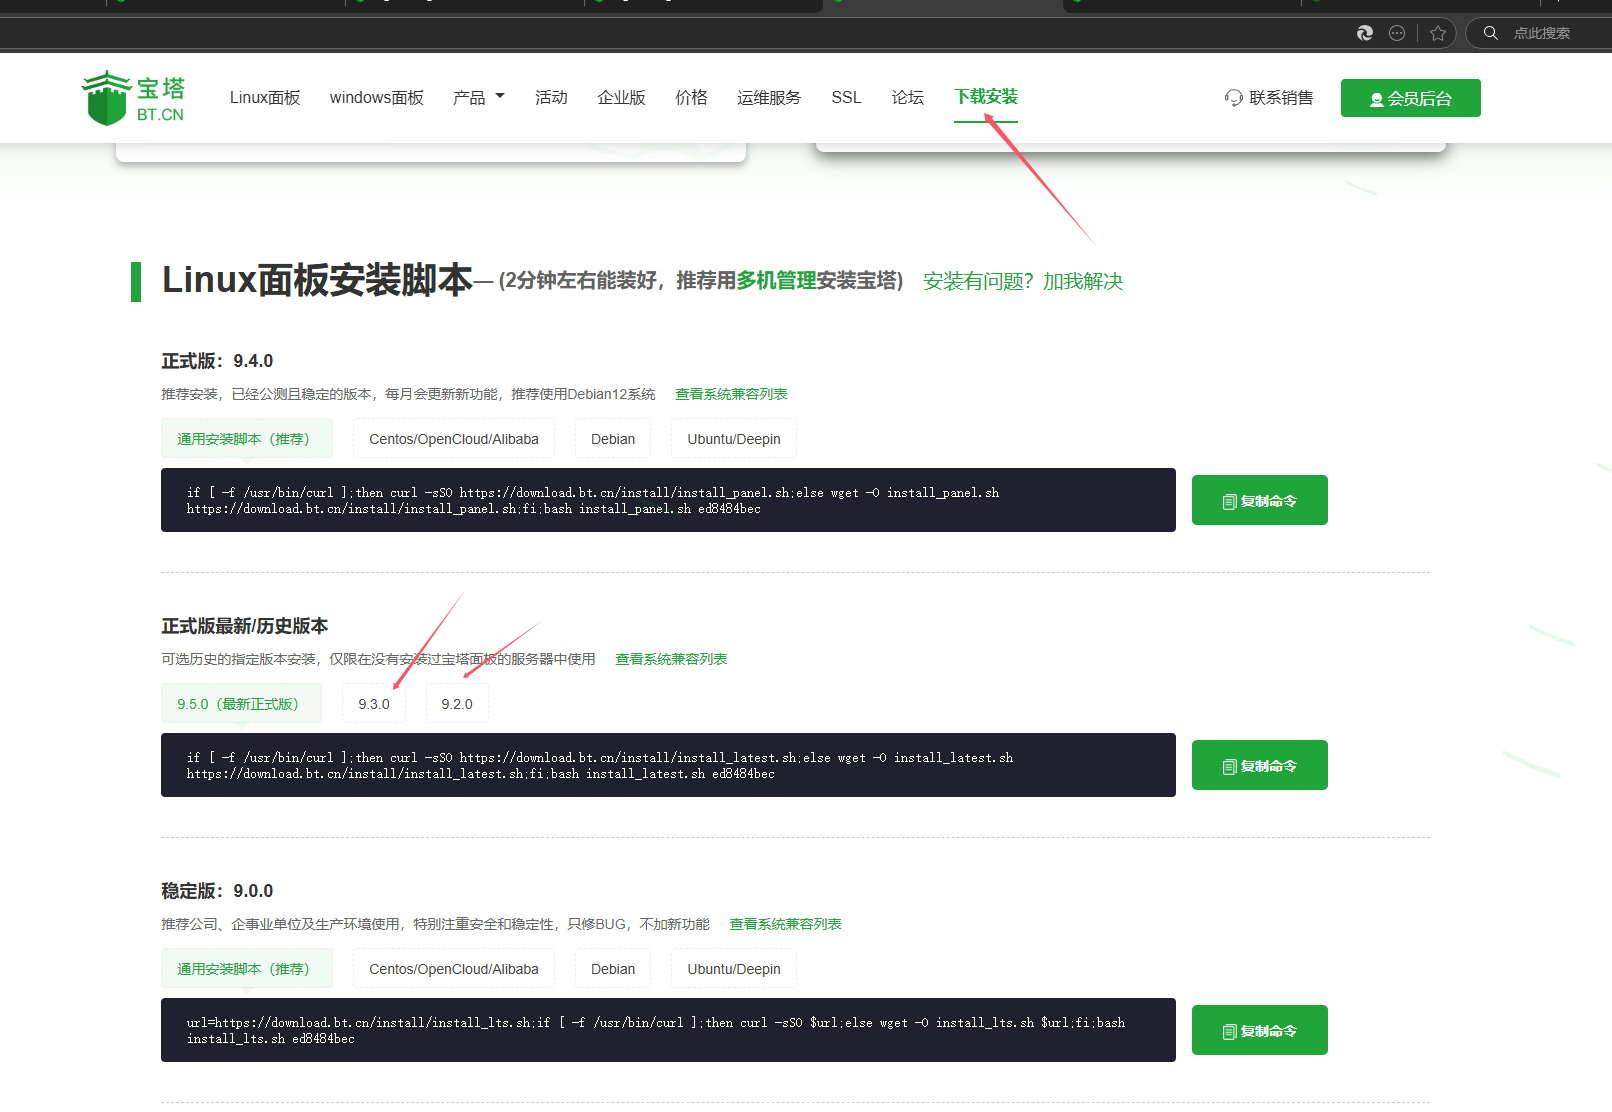Open the 企业版 page
1612x1112 pixels.
(621, 97)
